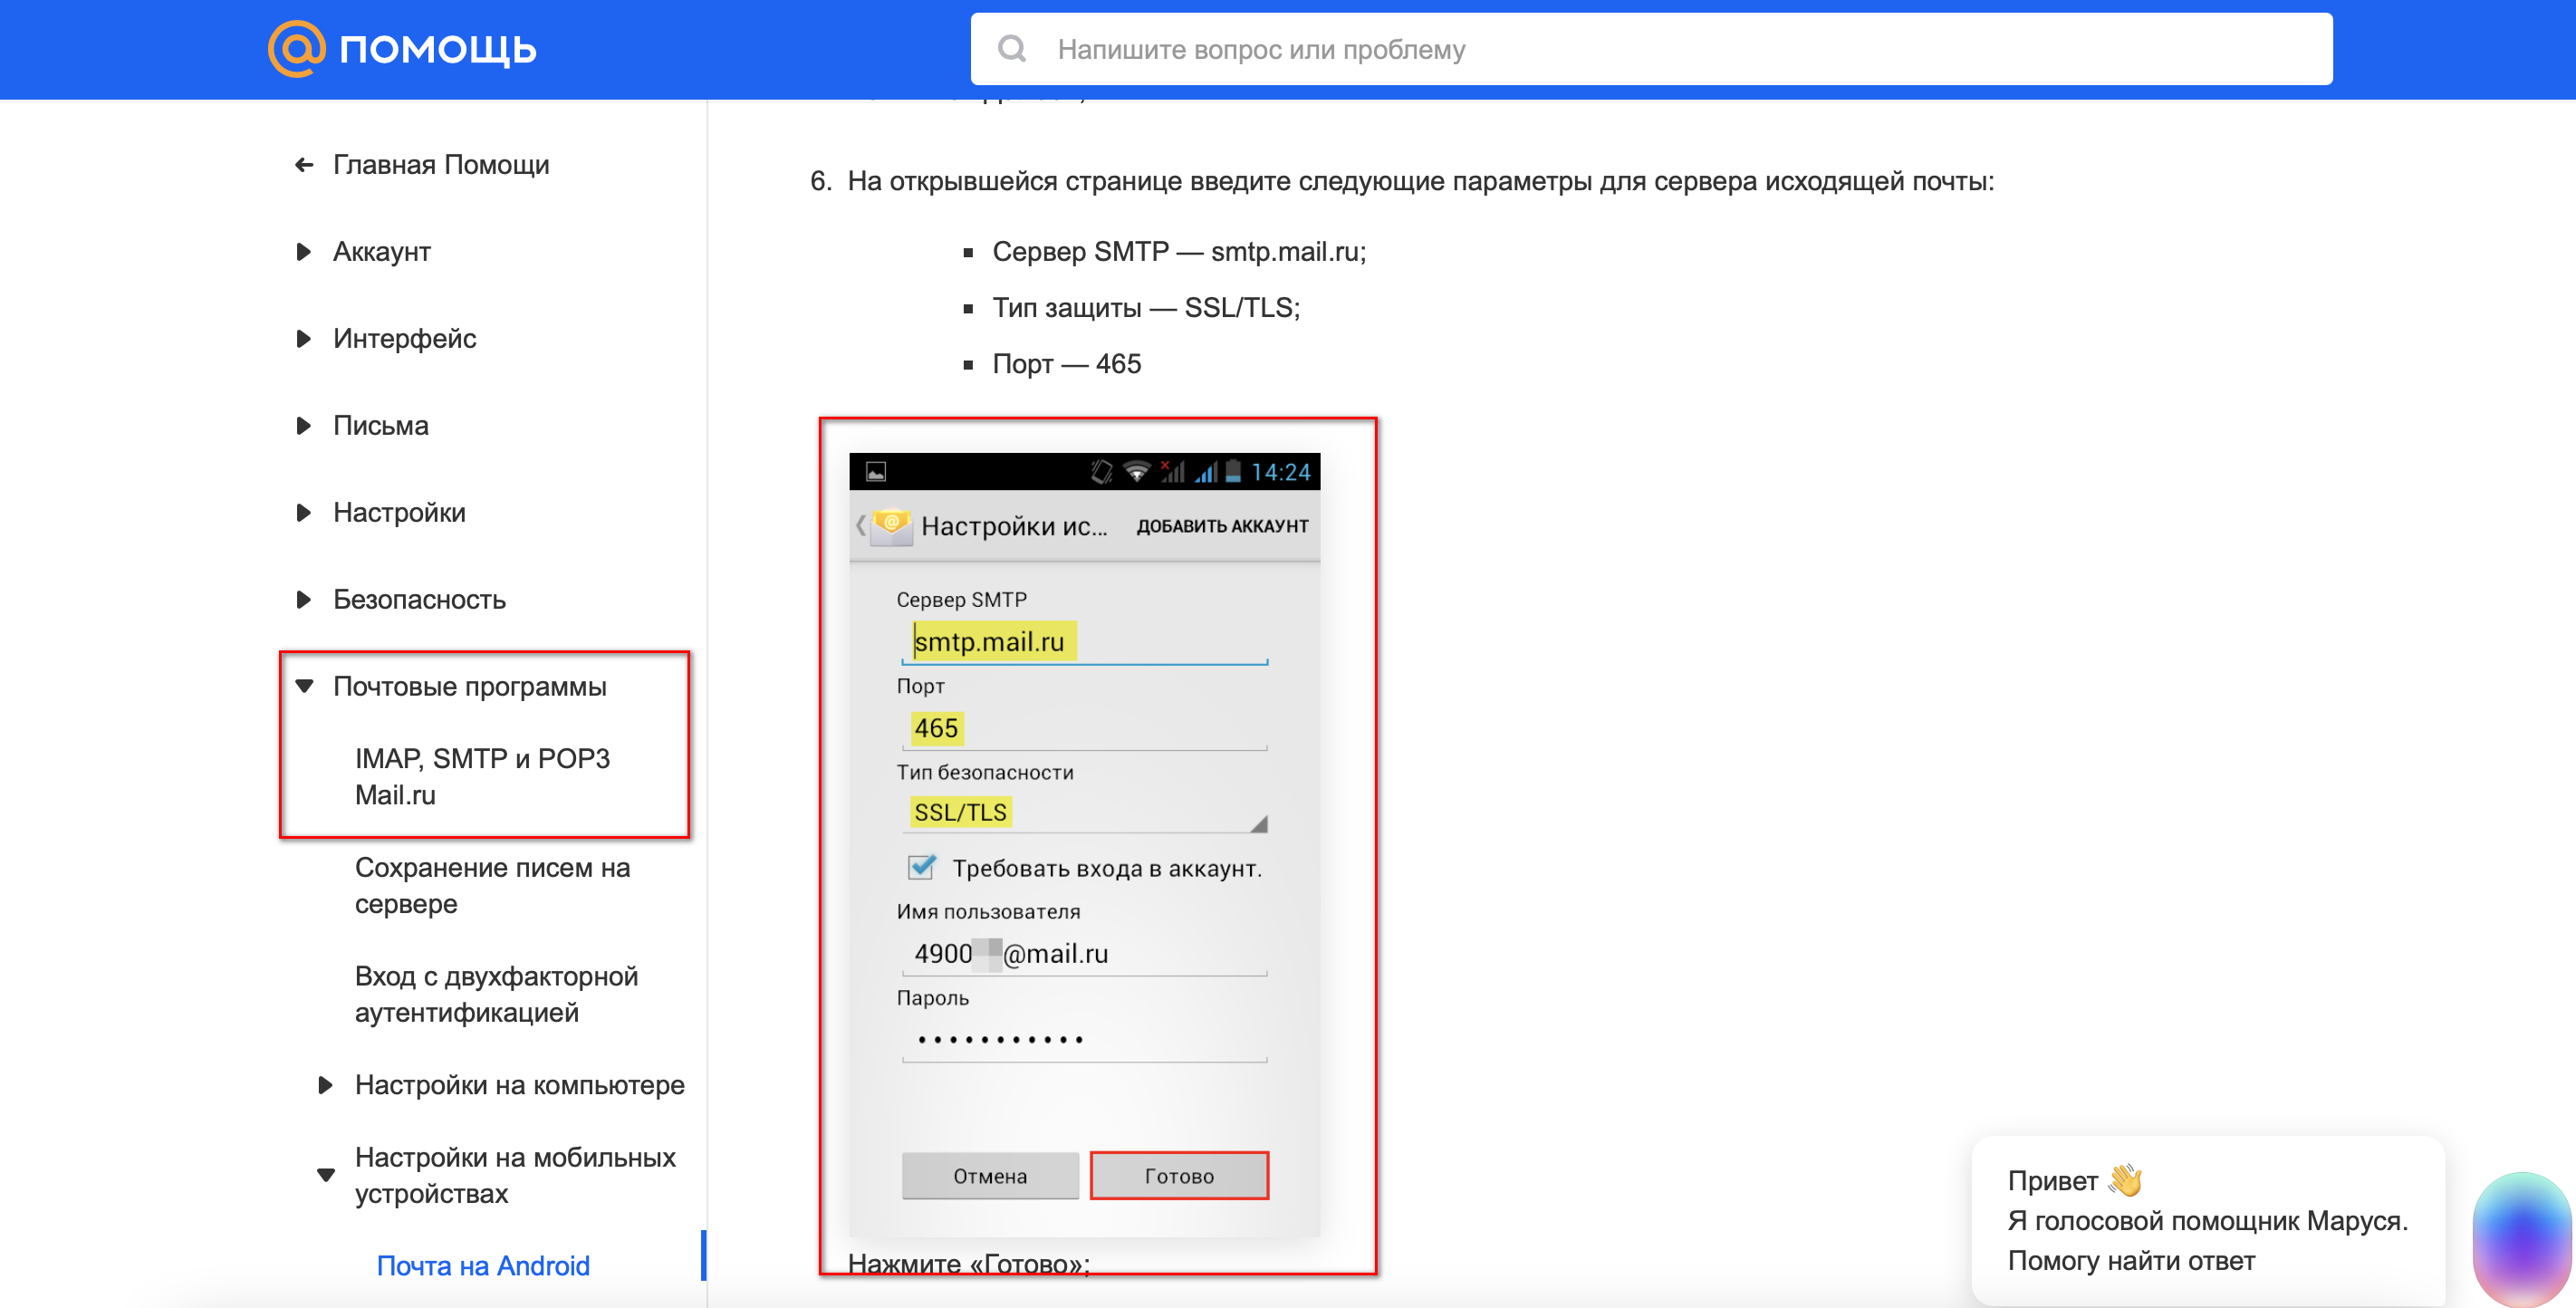Click the Mail.ru @ logo

[x=296, y=48]
